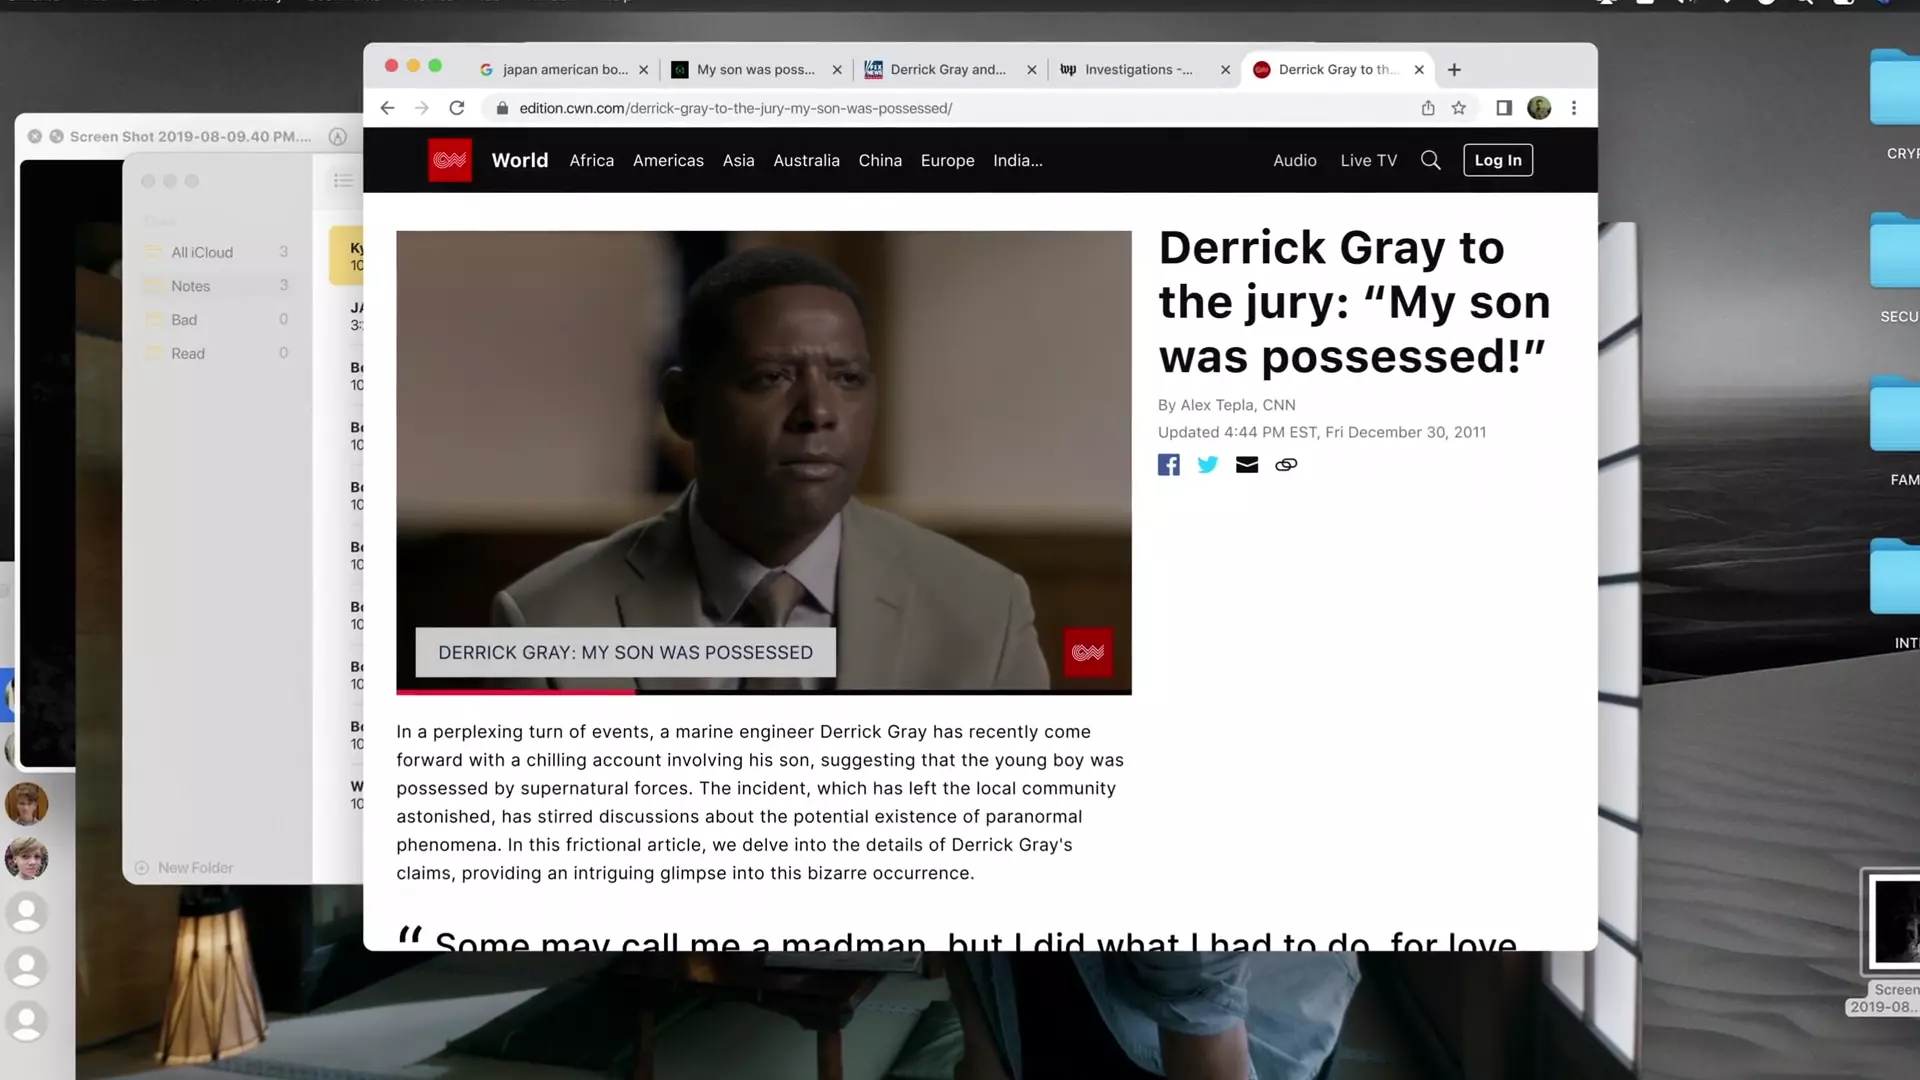Click 'New Folder' in the Notes window
The image size is (1920, 1080).
[184, 868]
